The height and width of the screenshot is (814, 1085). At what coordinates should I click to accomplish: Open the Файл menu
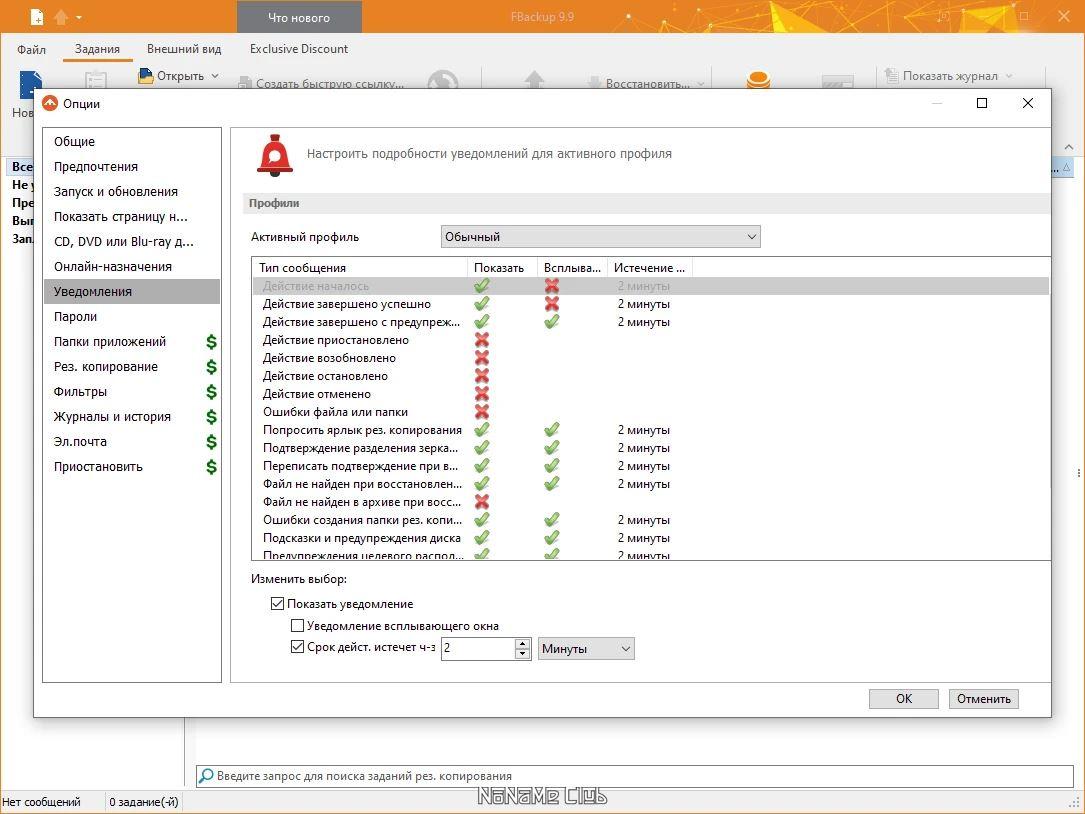(31, 49)
